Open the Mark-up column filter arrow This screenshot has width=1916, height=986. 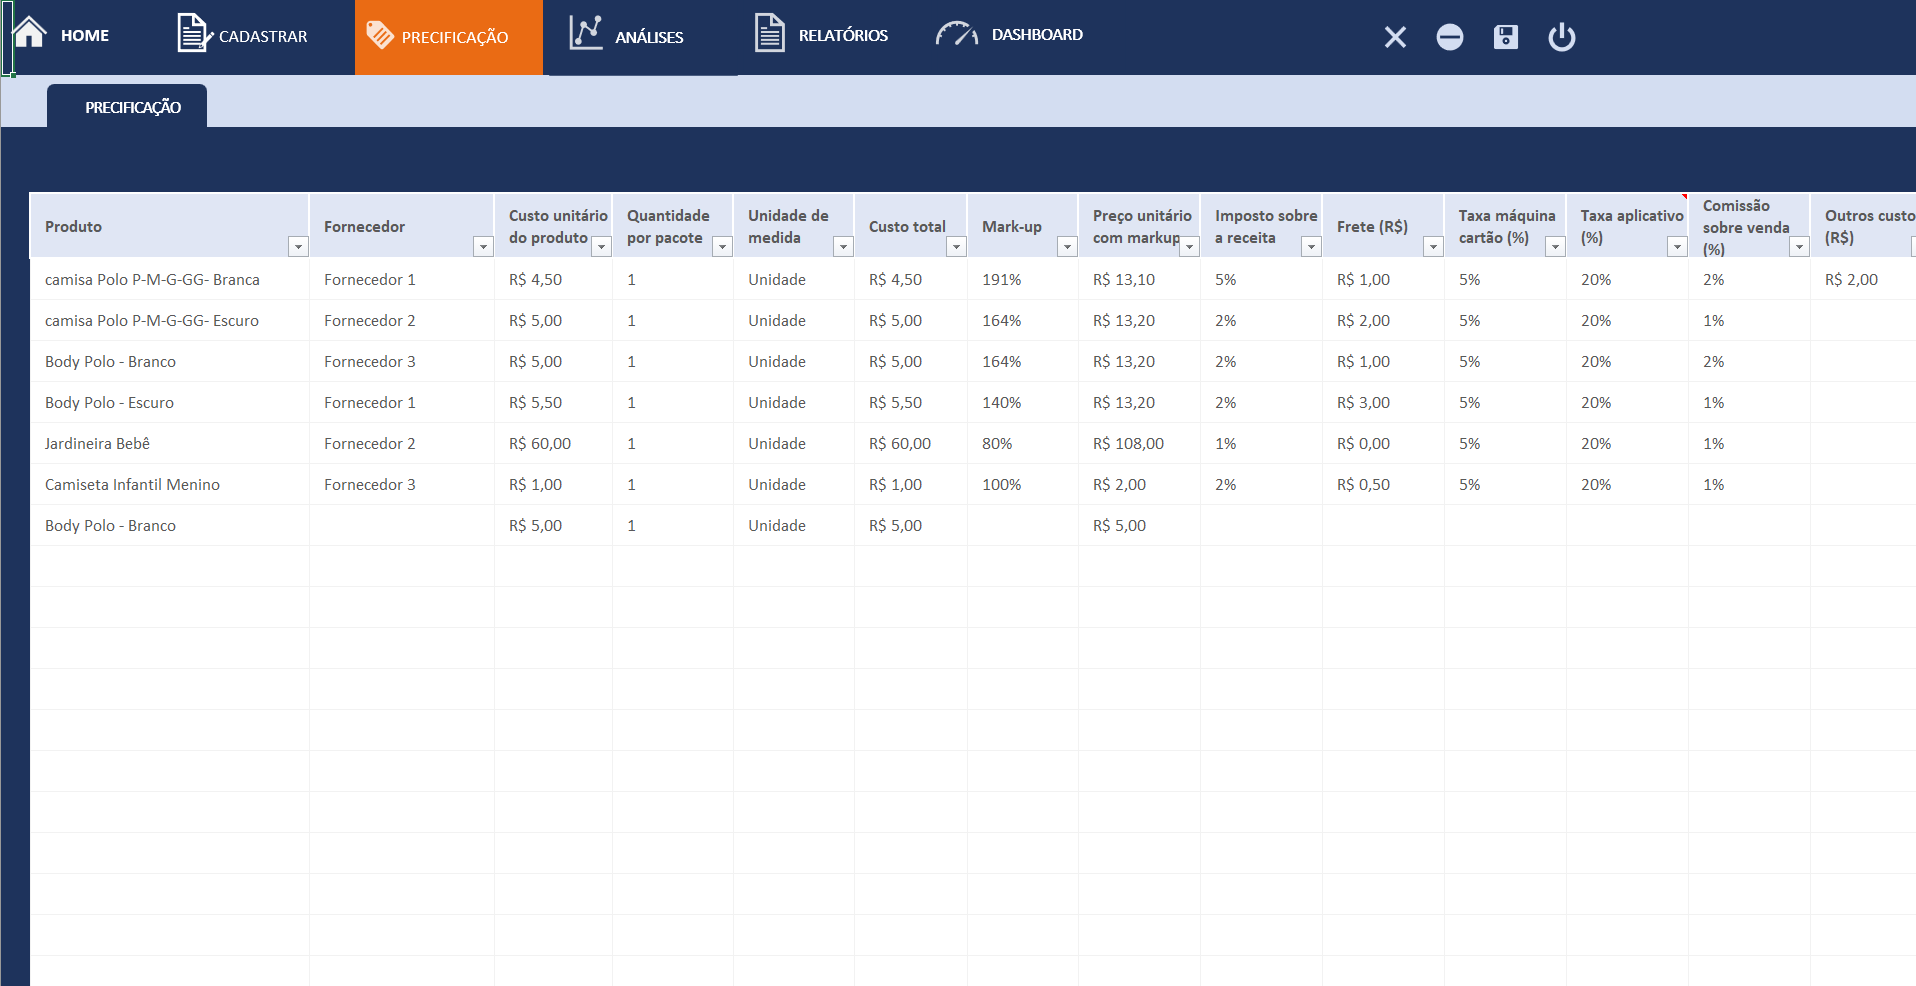(1067, 247)
